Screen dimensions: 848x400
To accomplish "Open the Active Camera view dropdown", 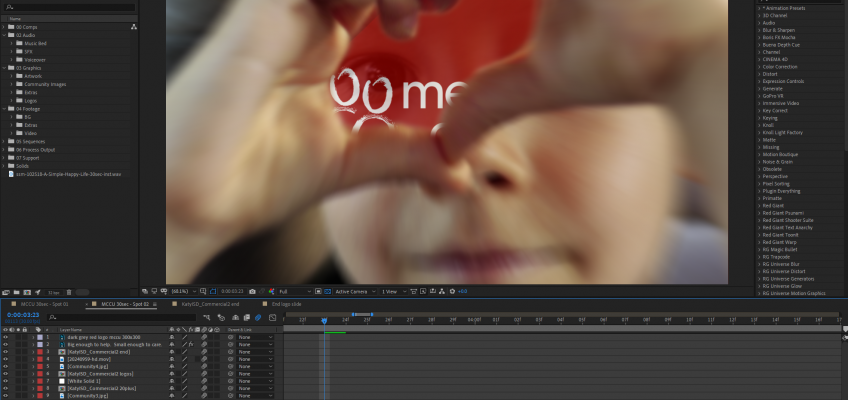I will pos(355,291).
